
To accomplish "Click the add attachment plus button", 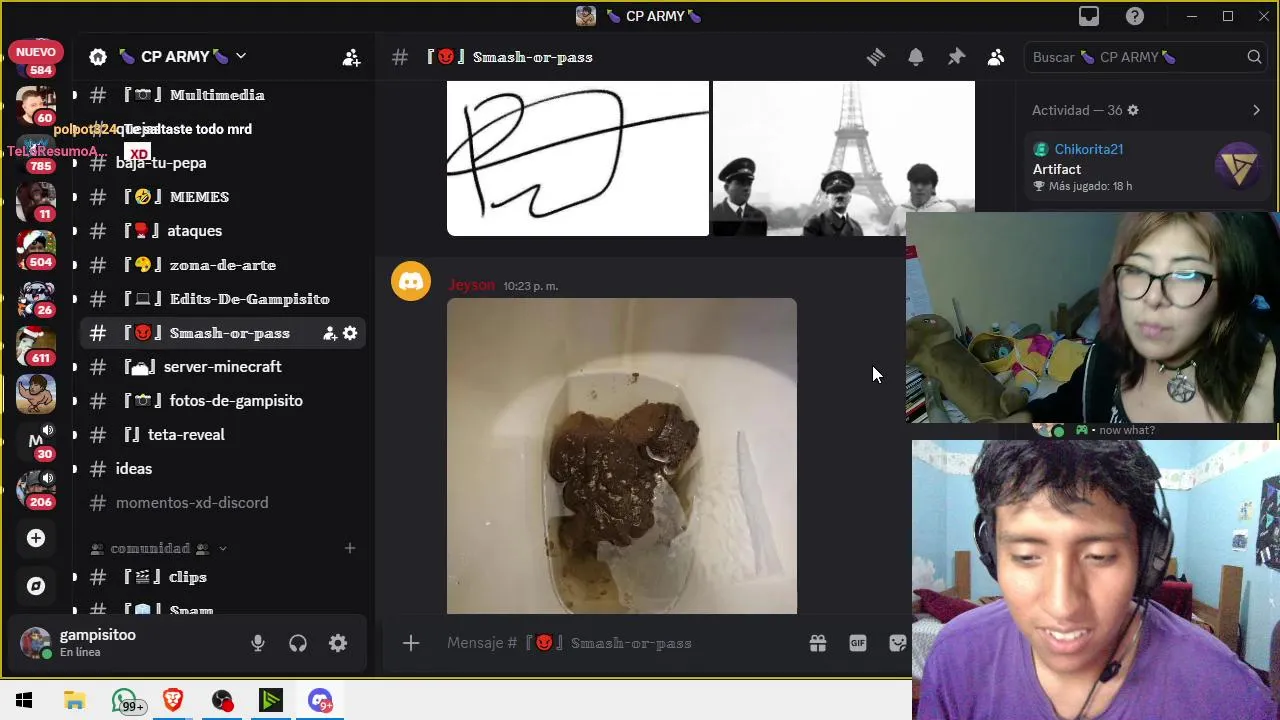I will pyautogui.click(x=411, y=643).
